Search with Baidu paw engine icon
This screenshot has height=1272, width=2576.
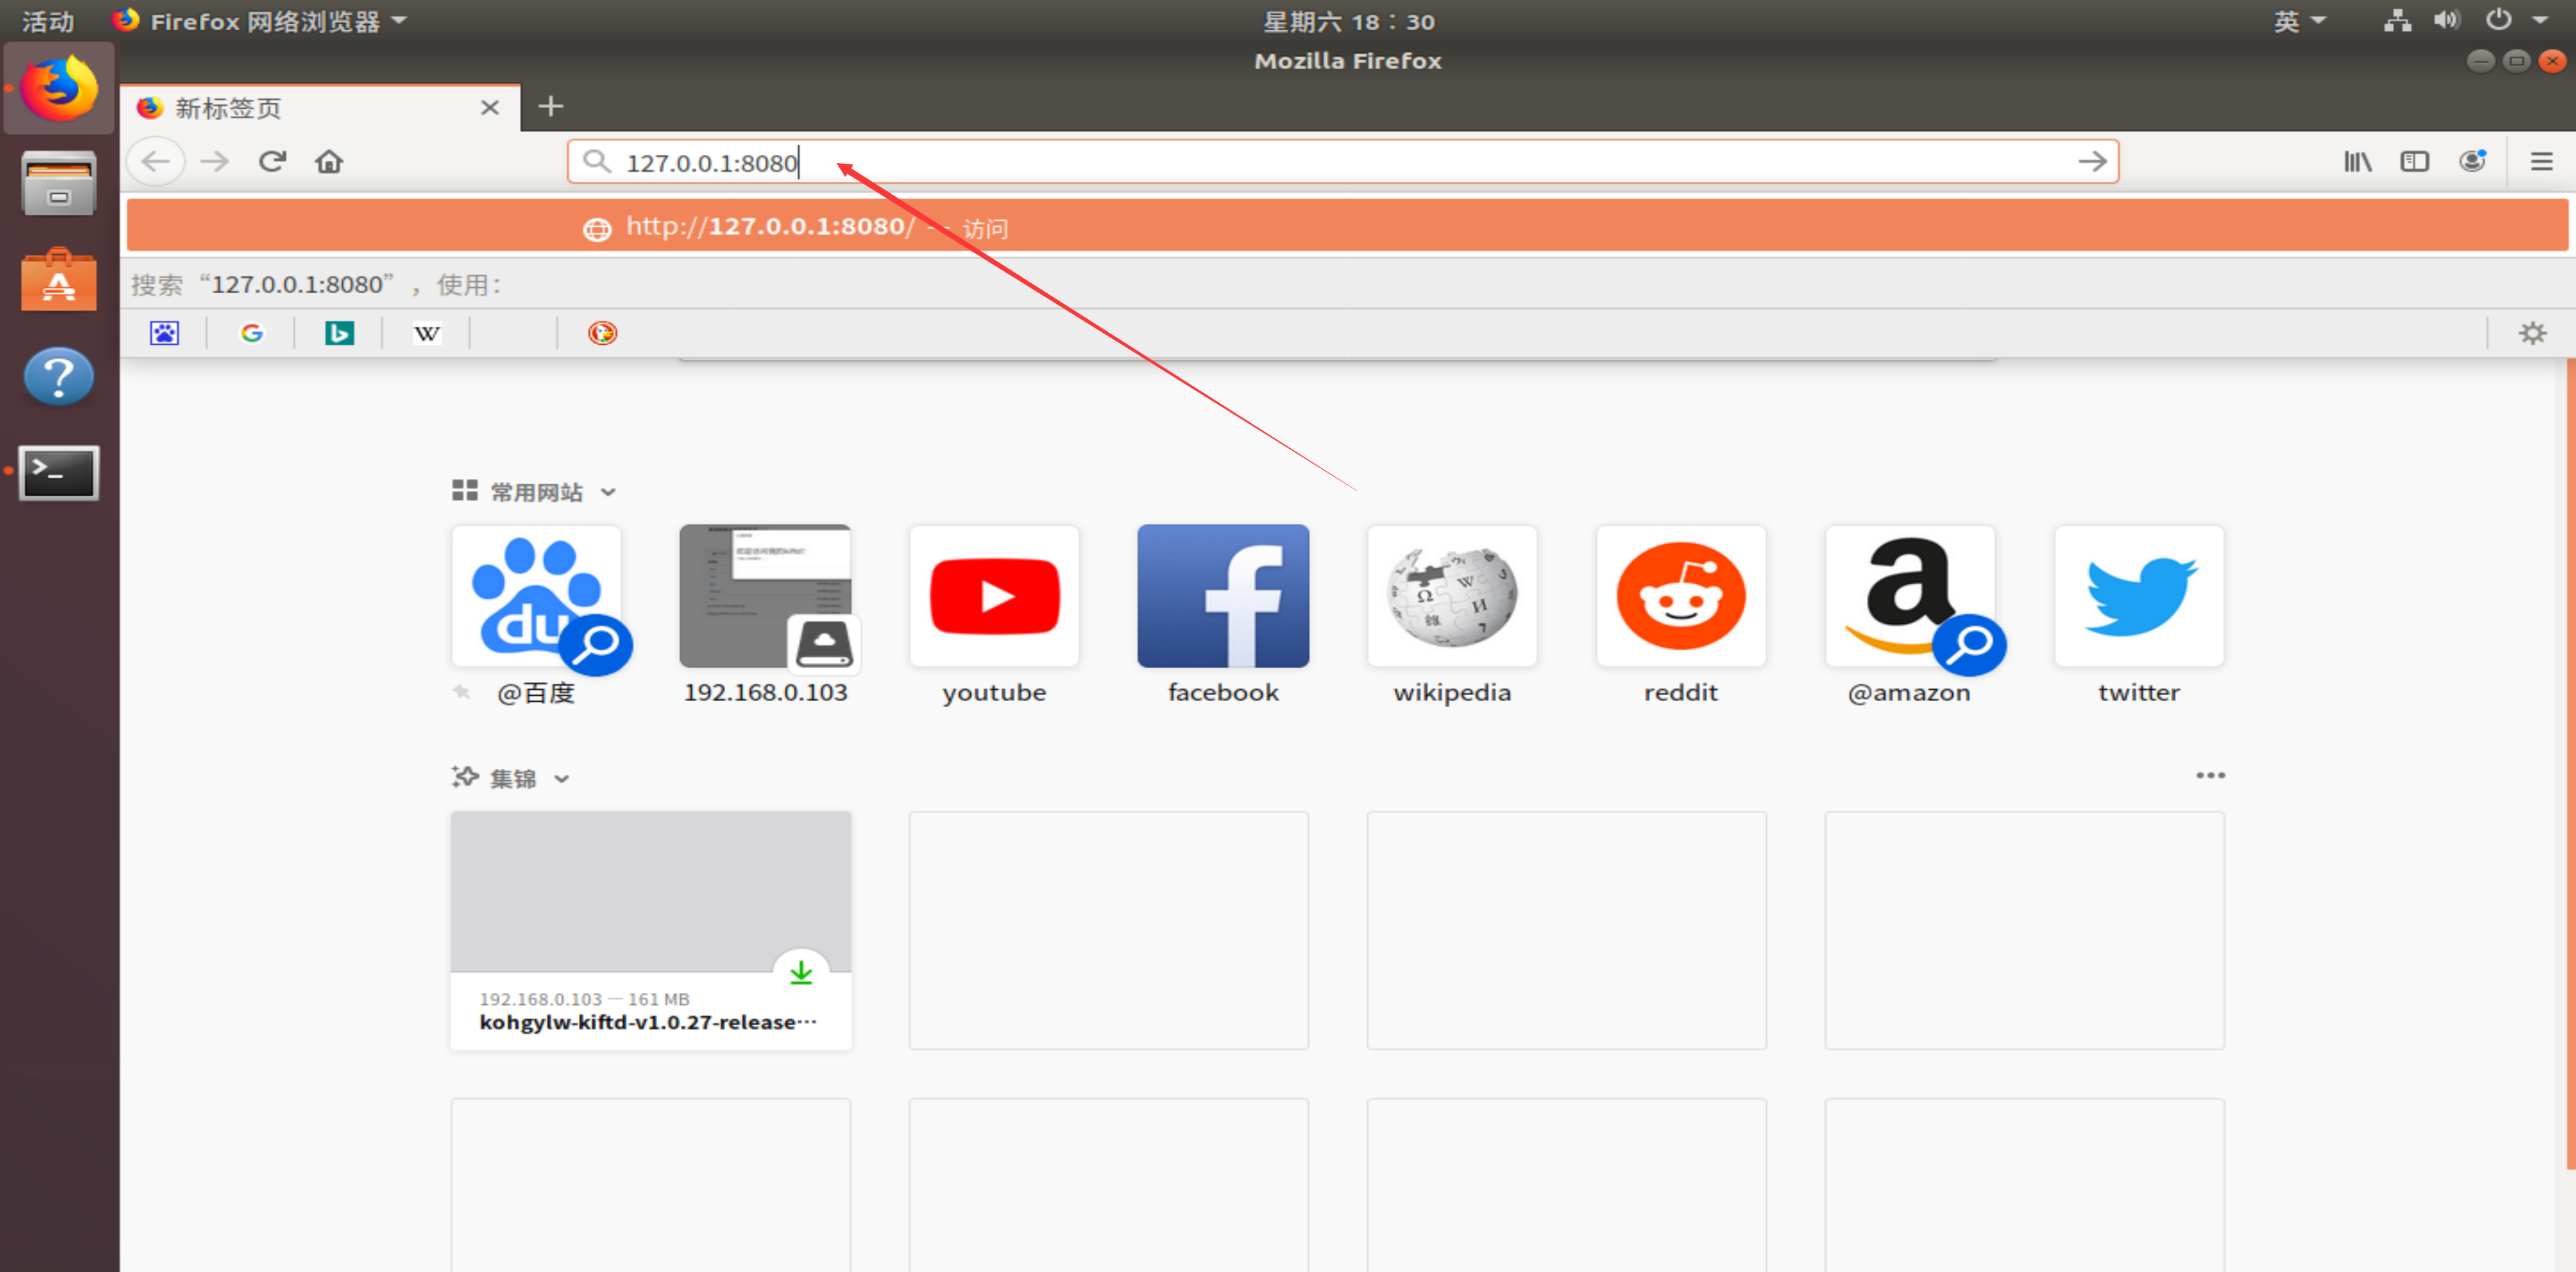(164, 333)
